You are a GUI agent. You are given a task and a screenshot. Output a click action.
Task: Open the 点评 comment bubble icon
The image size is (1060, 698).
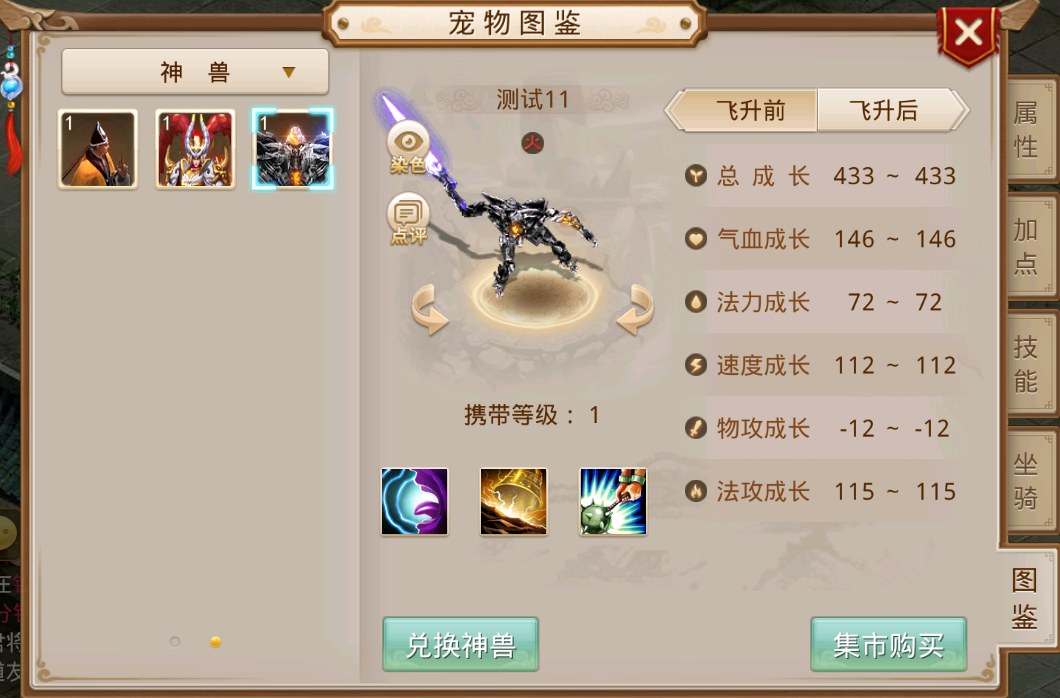[408, 218]
